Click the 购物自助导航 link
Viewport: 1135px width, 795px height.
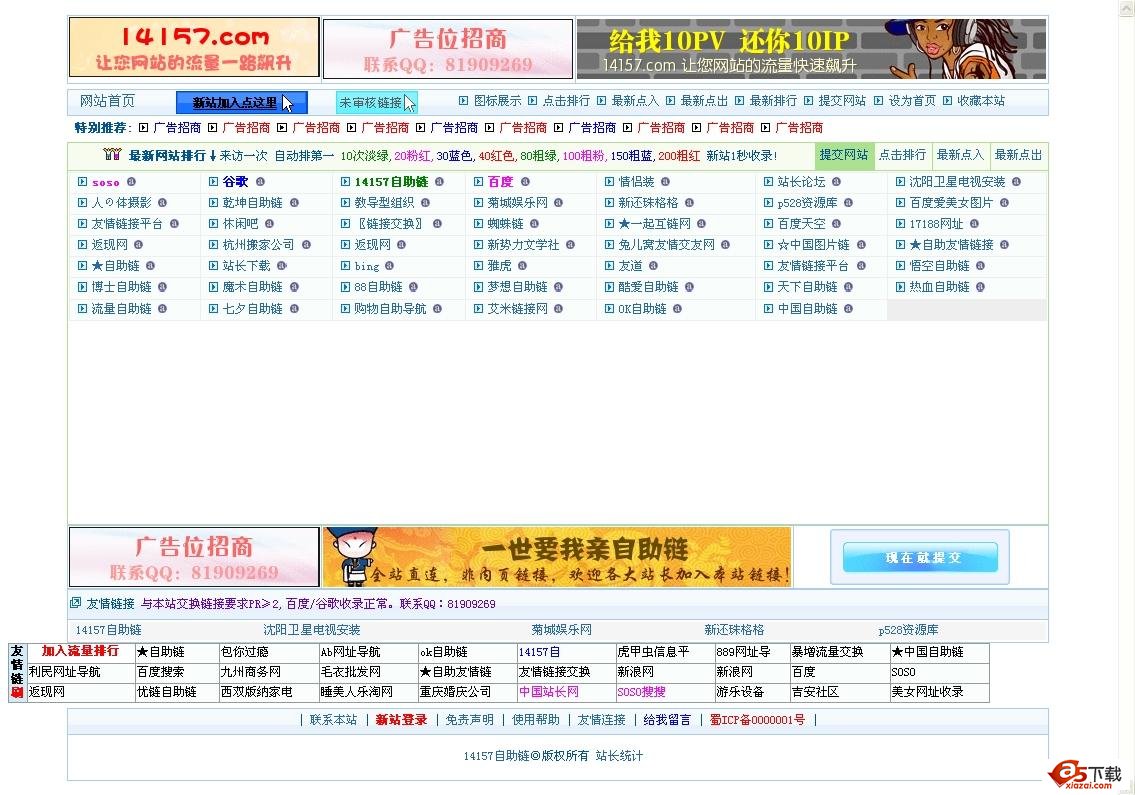pos(390,308)
